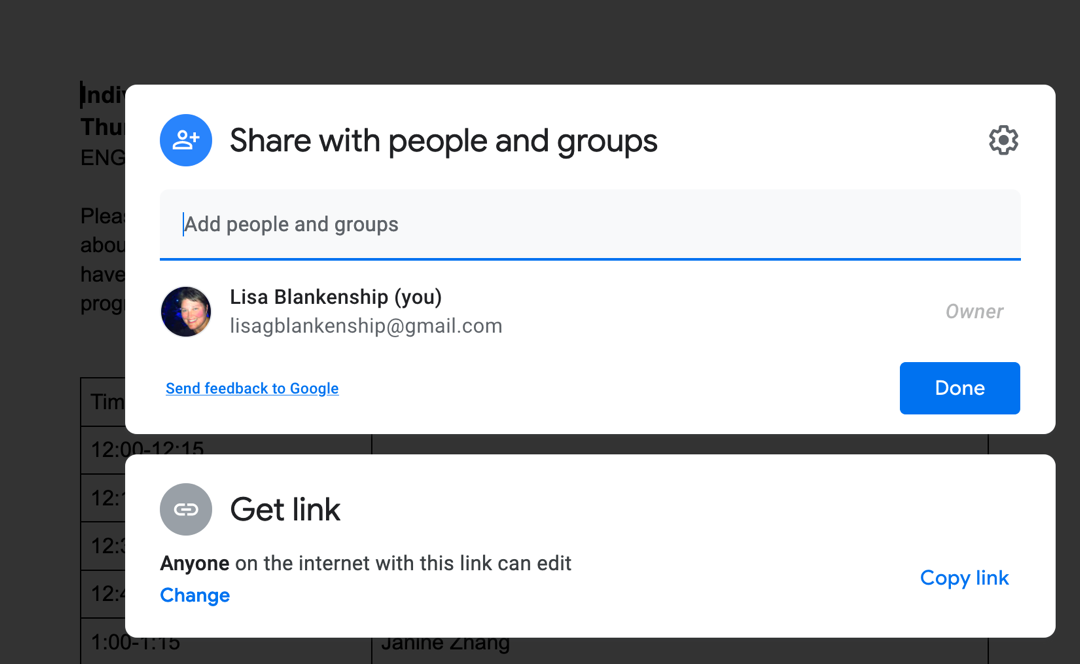The width and height of the screenshot is (1080, 664).
Task: Focus the Add people and groups field
Action: (x=590, y=225)
